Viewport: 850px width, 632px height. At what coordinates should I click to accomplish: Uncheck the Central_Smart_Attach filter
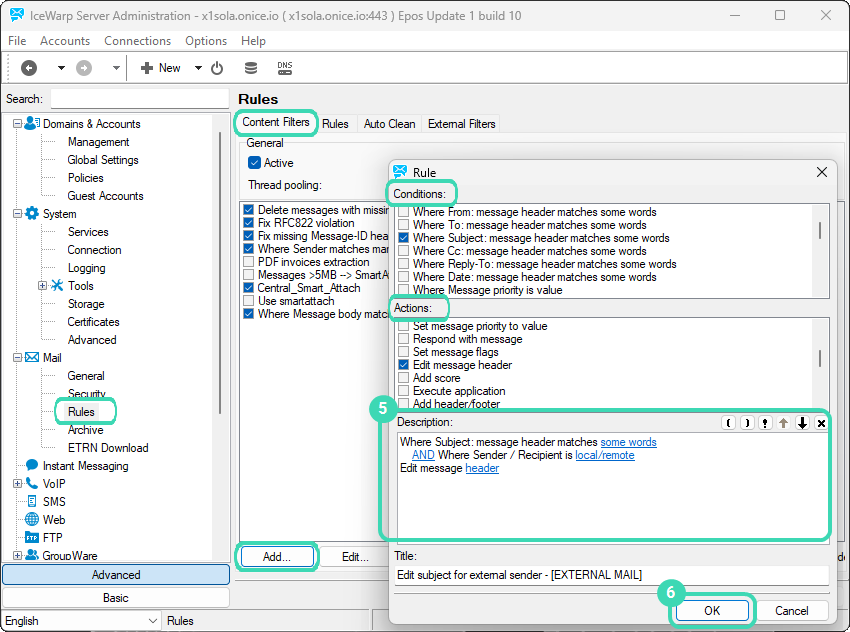coord(248,288)
